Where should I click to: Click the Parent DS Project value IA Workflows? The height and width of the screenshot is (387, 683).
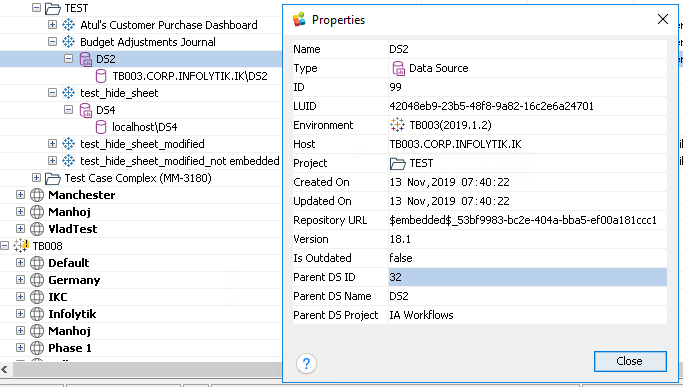(421, 315)
